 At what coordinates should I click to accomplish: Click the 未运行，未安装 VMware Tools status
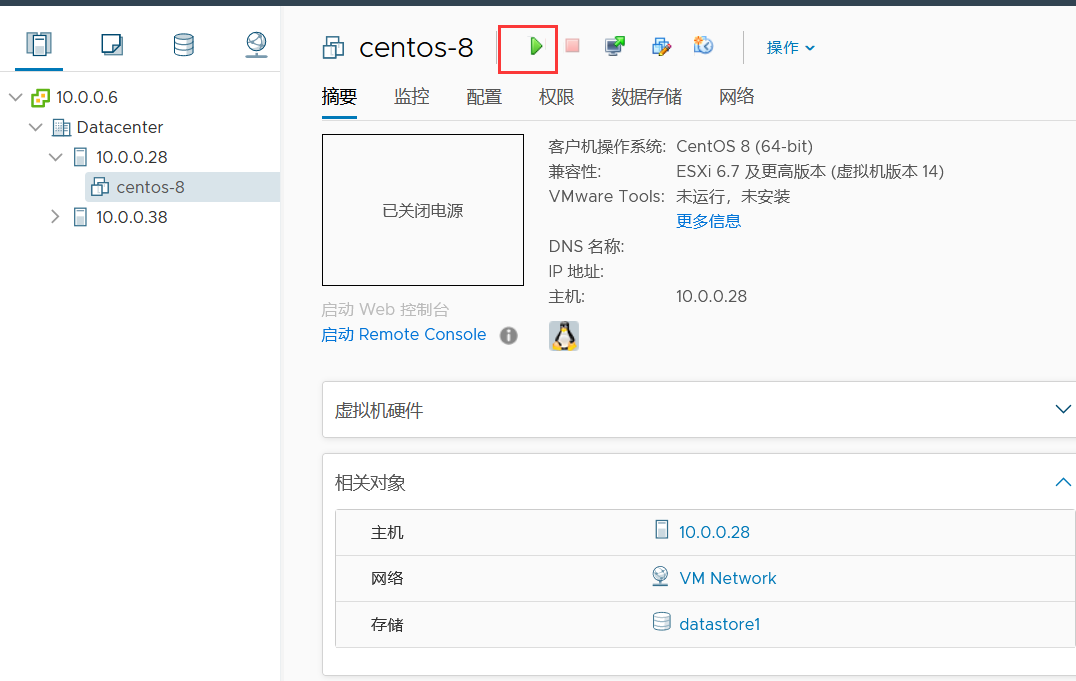733,196
